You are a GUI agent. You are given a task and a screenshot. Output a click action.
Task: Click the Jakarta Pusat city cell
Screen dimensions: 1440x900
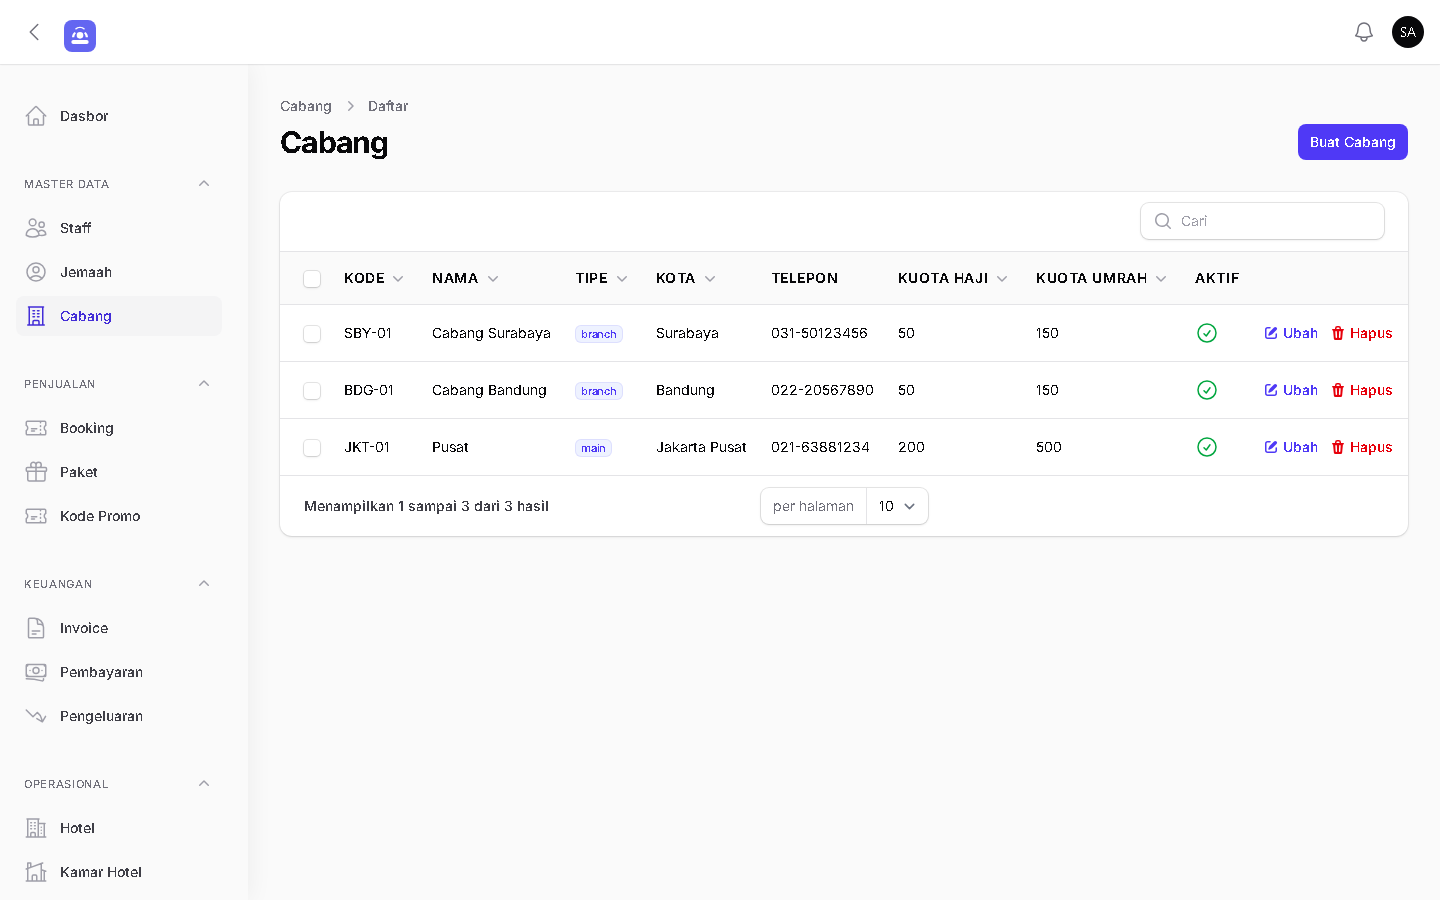(x=701, y=447)
